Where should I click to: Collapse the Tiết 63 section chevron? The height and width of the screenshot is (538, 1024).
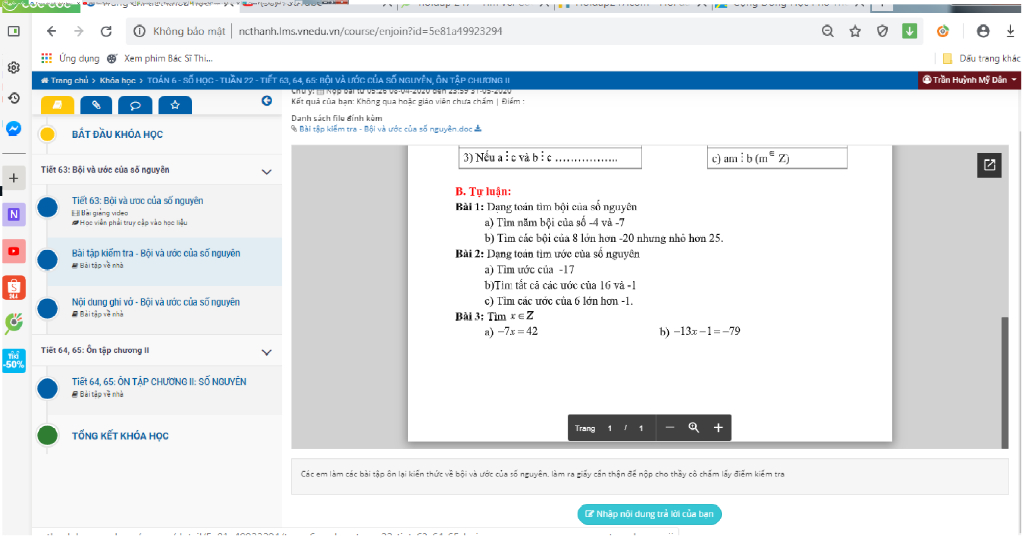click(266, 172)
